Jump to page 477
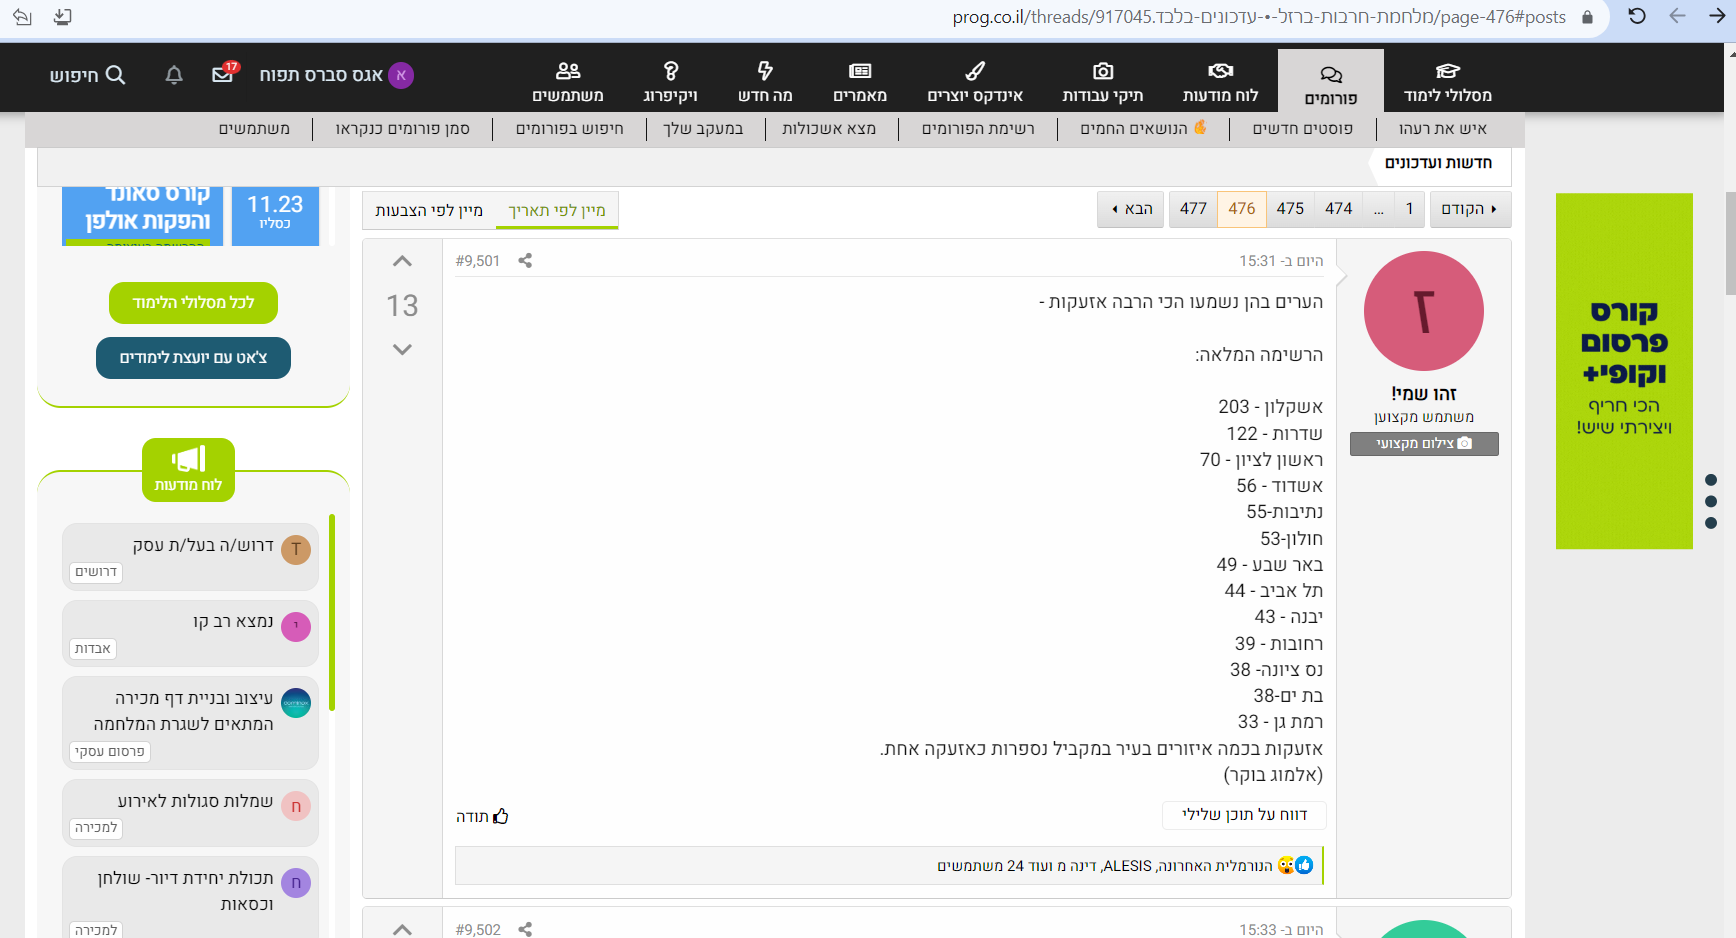Viewport: 1736px width, 938px height. (x=1193, y=209)
